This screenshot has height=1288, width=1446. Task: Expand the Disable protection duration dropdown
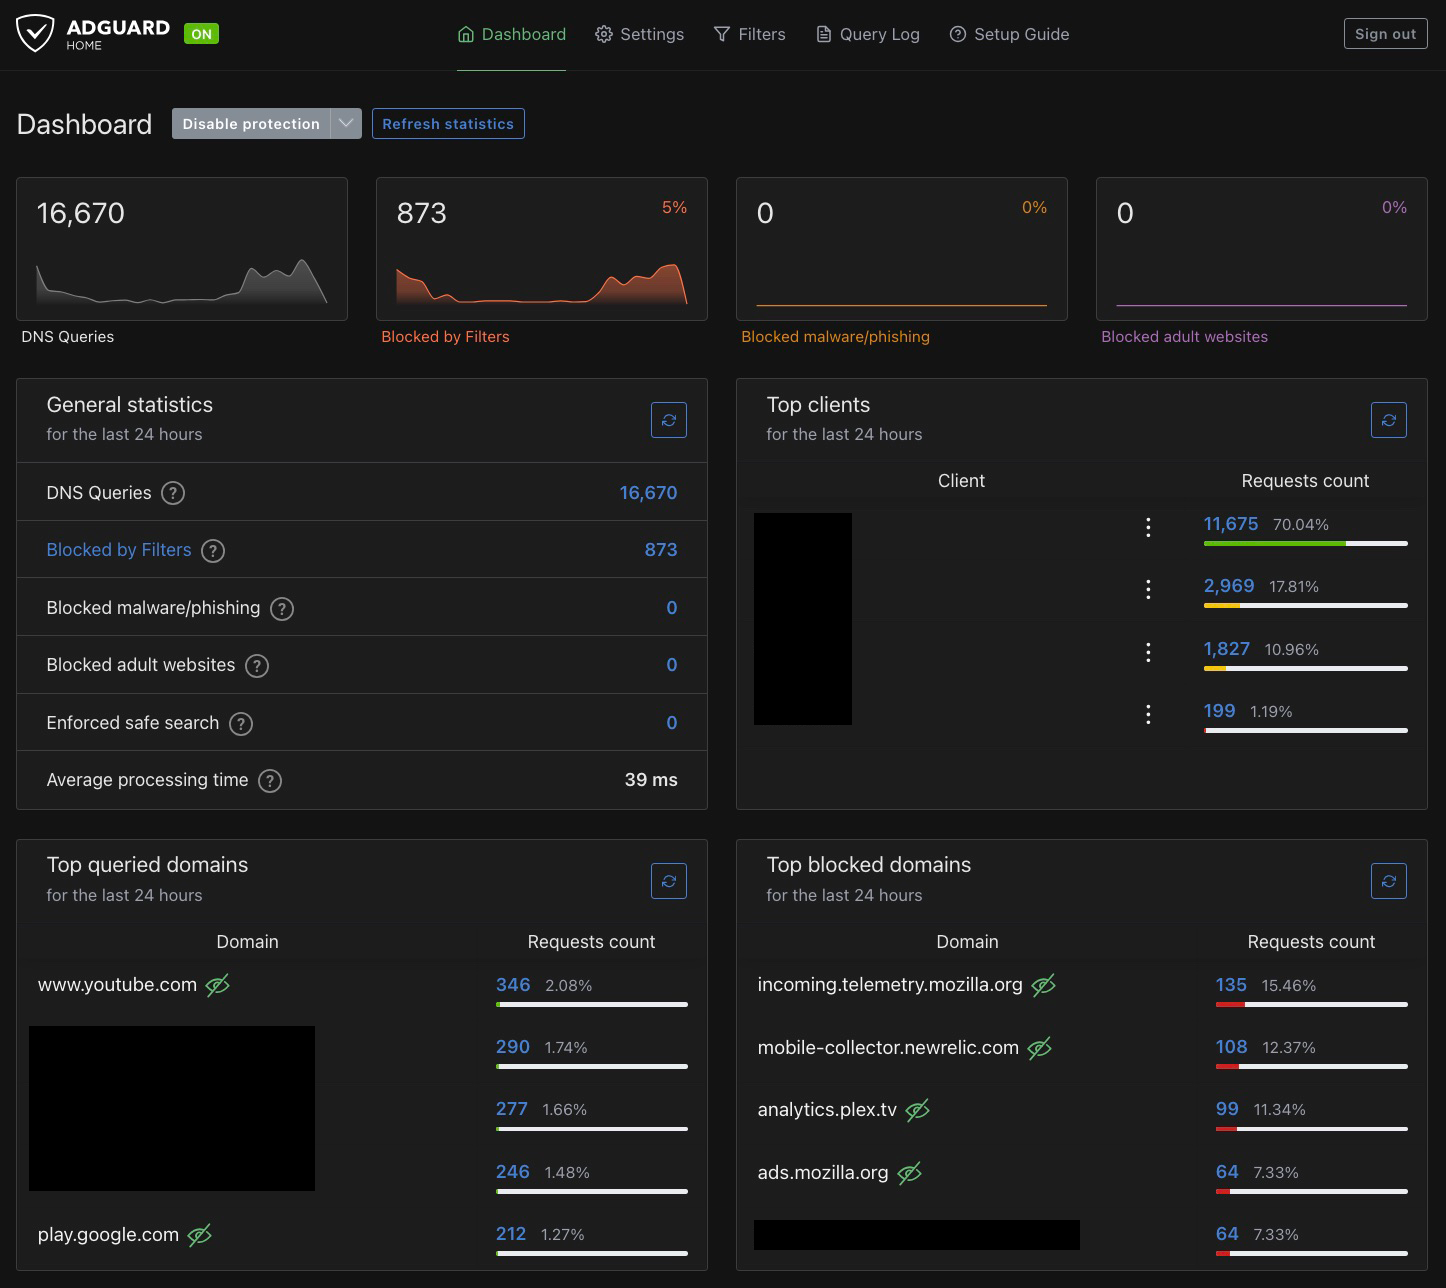[x=346, y=124]
